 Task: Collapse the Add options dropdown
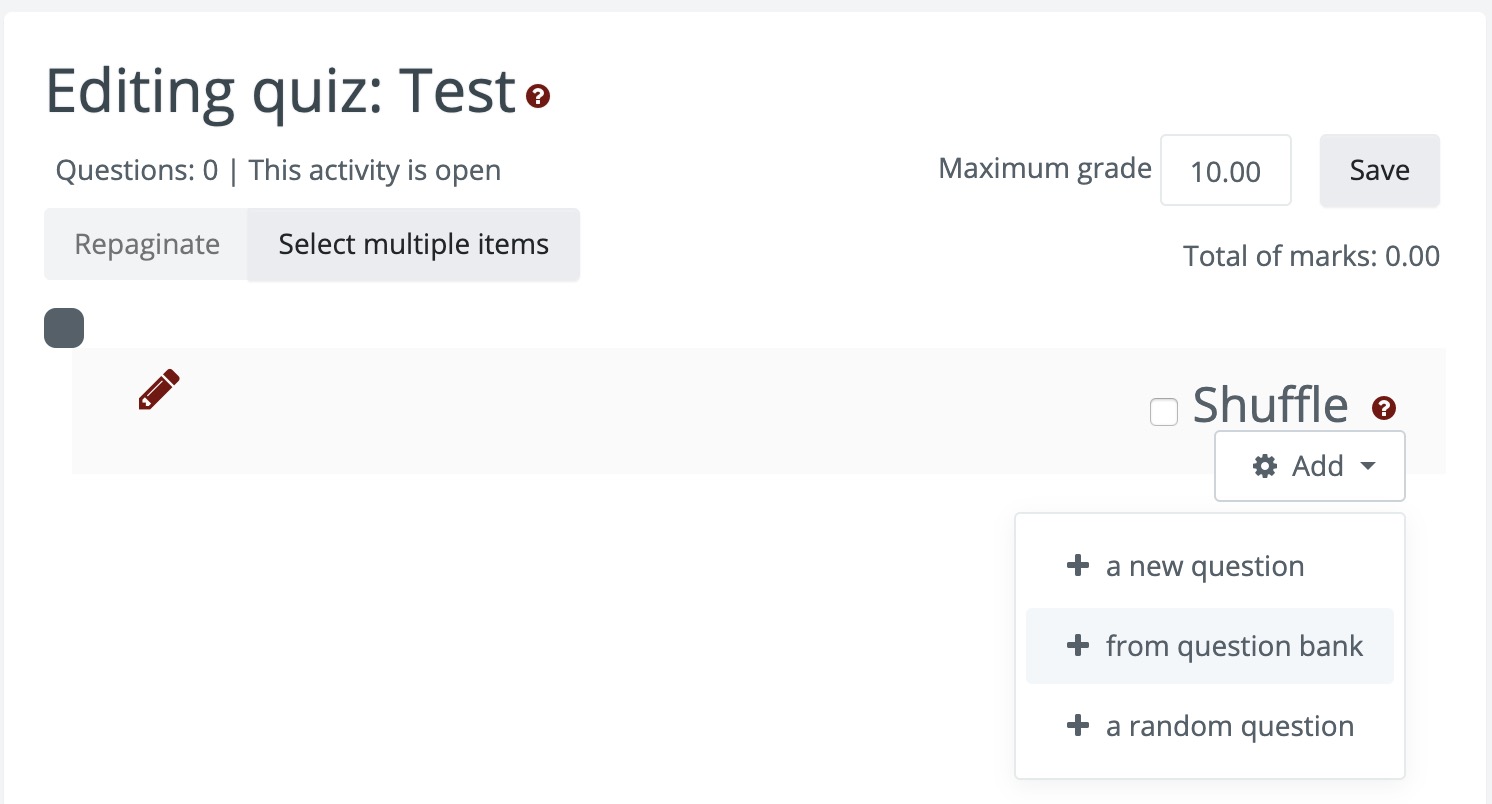(x=1310, y=466)
